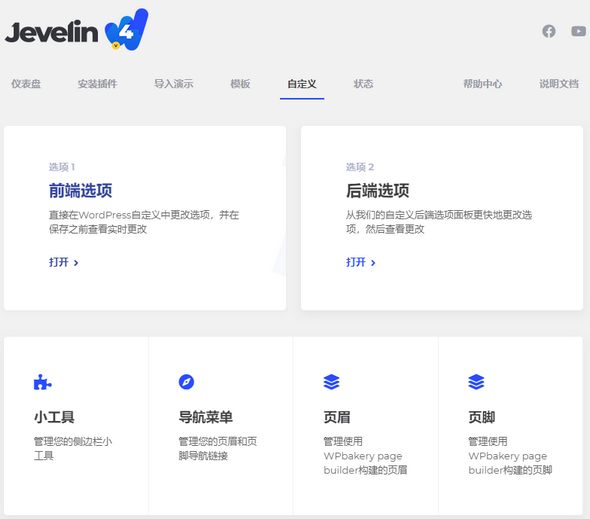This screenshot has height=519, width=590.
Task: Click the puzzle piece widget icon
Action: (43, 382)
